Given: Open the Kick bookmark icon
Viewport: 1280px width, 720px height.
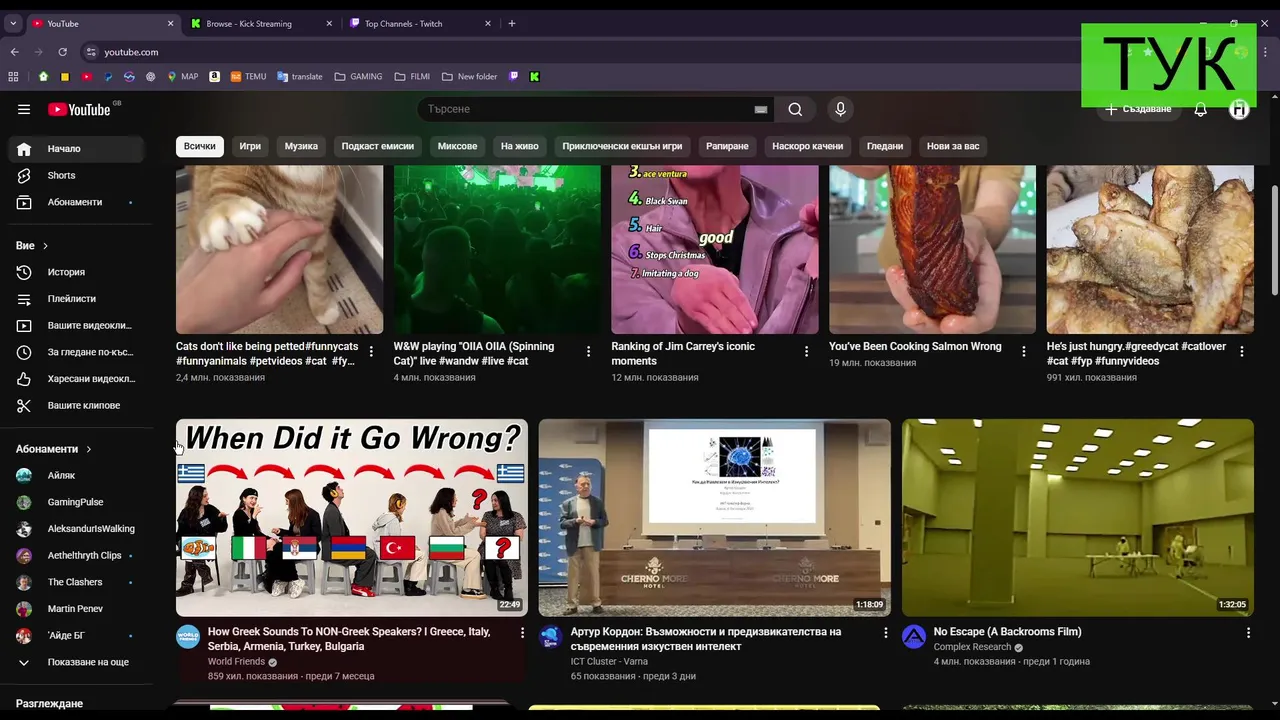Looking at the screenshot, I should click(x=535, y=76).
